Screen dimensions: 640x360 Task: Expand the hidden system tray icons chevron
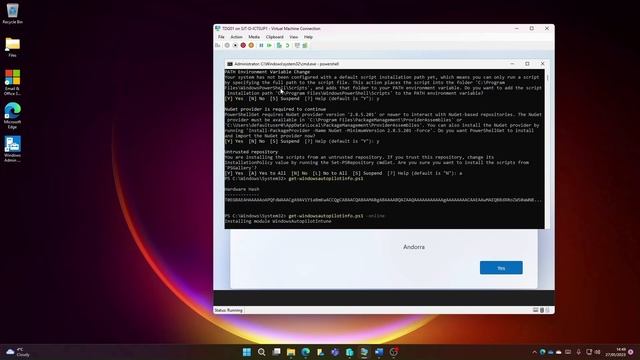point(534,352)
